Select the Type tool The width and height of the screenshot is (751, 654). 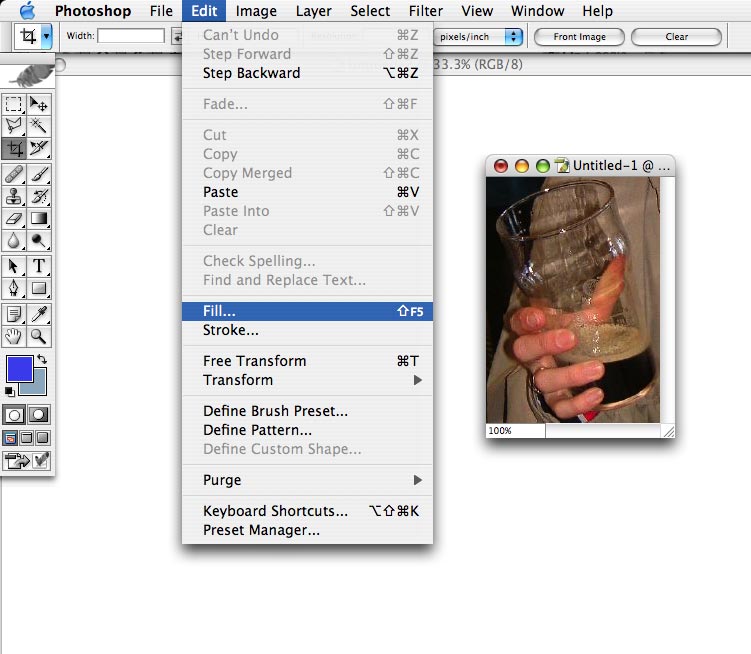39,266
